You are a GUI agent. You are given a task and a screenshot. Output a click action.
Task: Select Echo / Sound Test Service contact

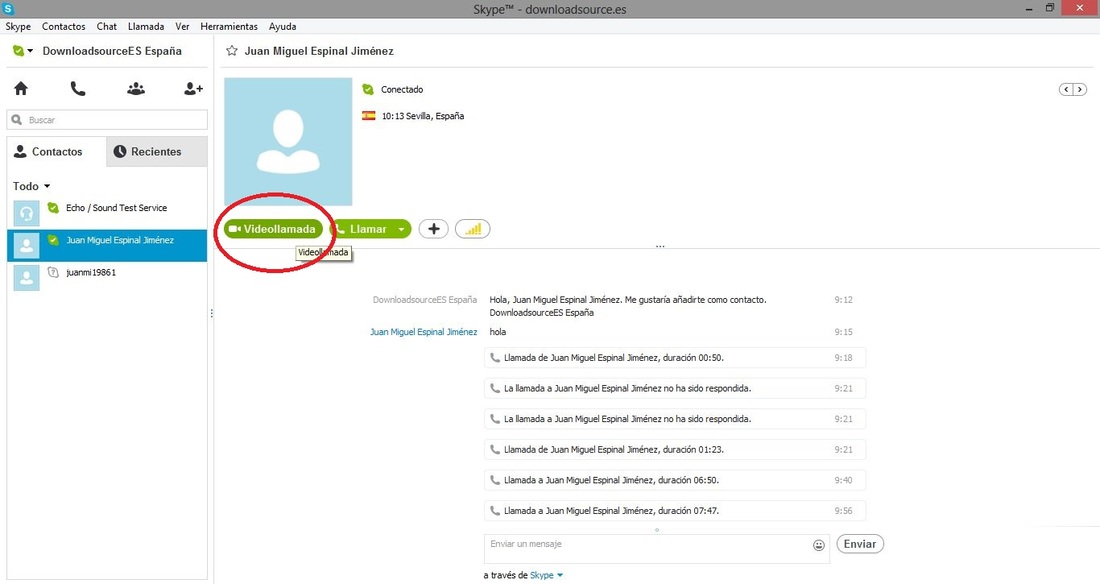pyautogui.click(x=107, y=213)
